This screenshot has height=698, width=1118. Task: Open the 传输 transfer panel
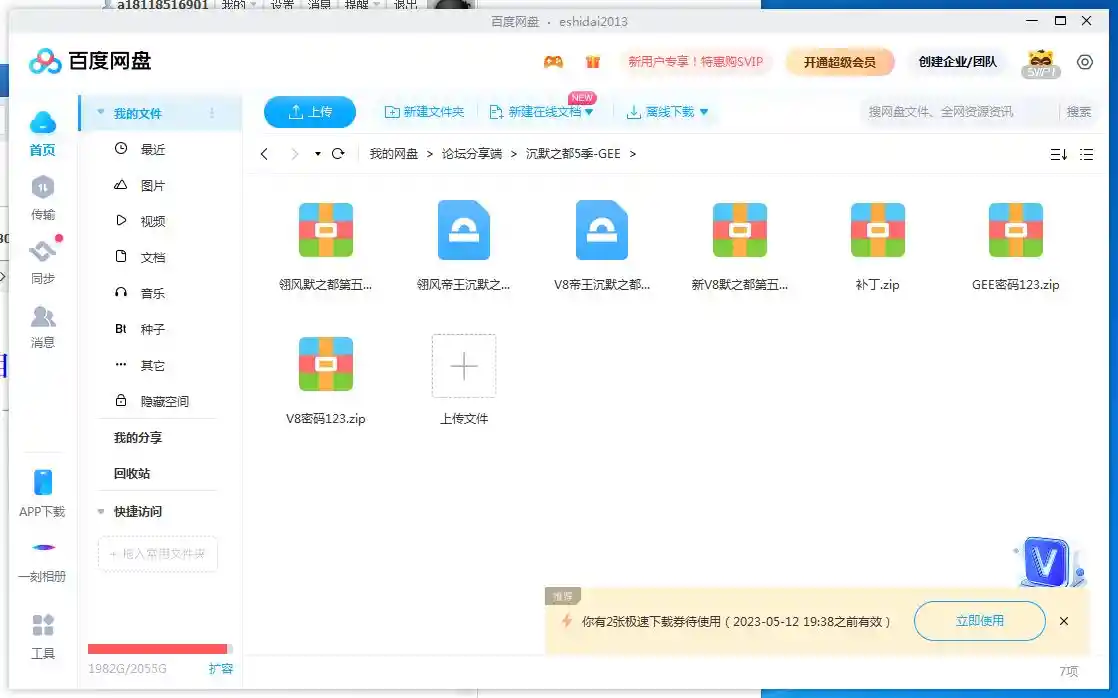pos(43,198)
